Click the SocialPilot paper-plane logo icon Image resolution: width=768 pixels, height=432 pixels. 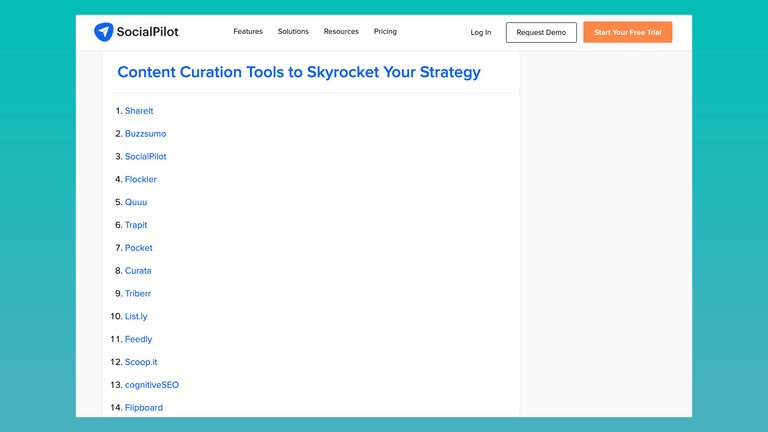104,32
